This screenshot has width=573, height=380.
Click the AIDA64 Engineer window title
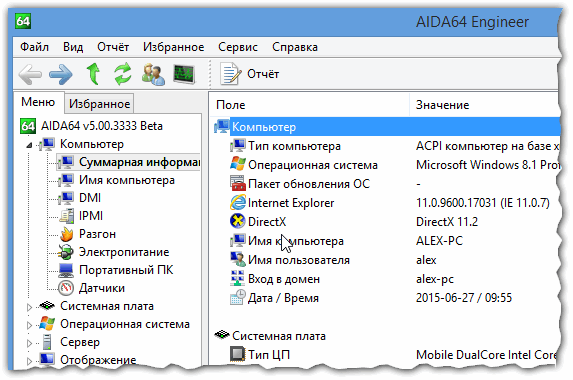[472, 22]
